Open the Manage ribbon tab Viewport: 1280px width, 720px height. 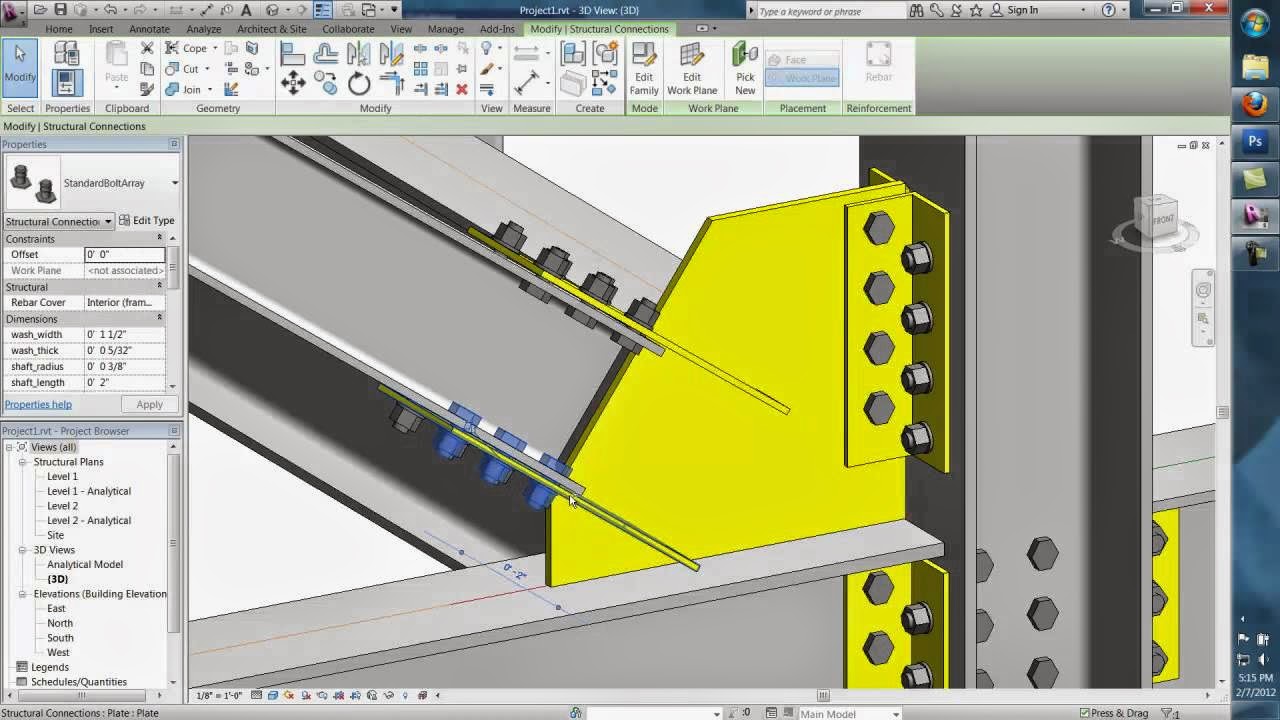click(x=445, y=29)
